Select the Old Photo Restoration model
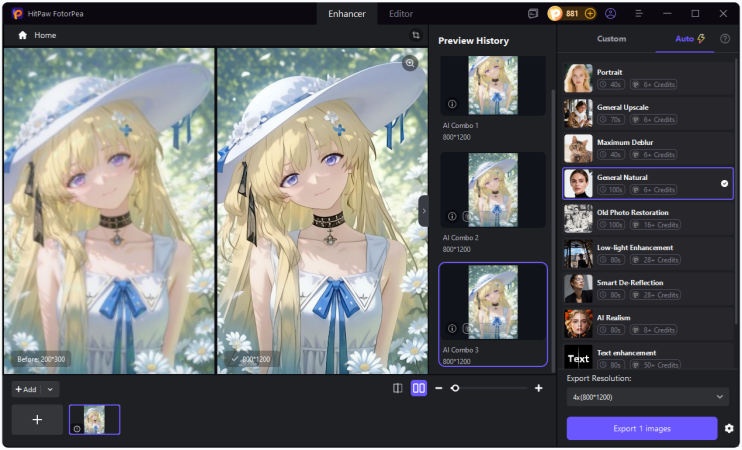 (647, 219)
